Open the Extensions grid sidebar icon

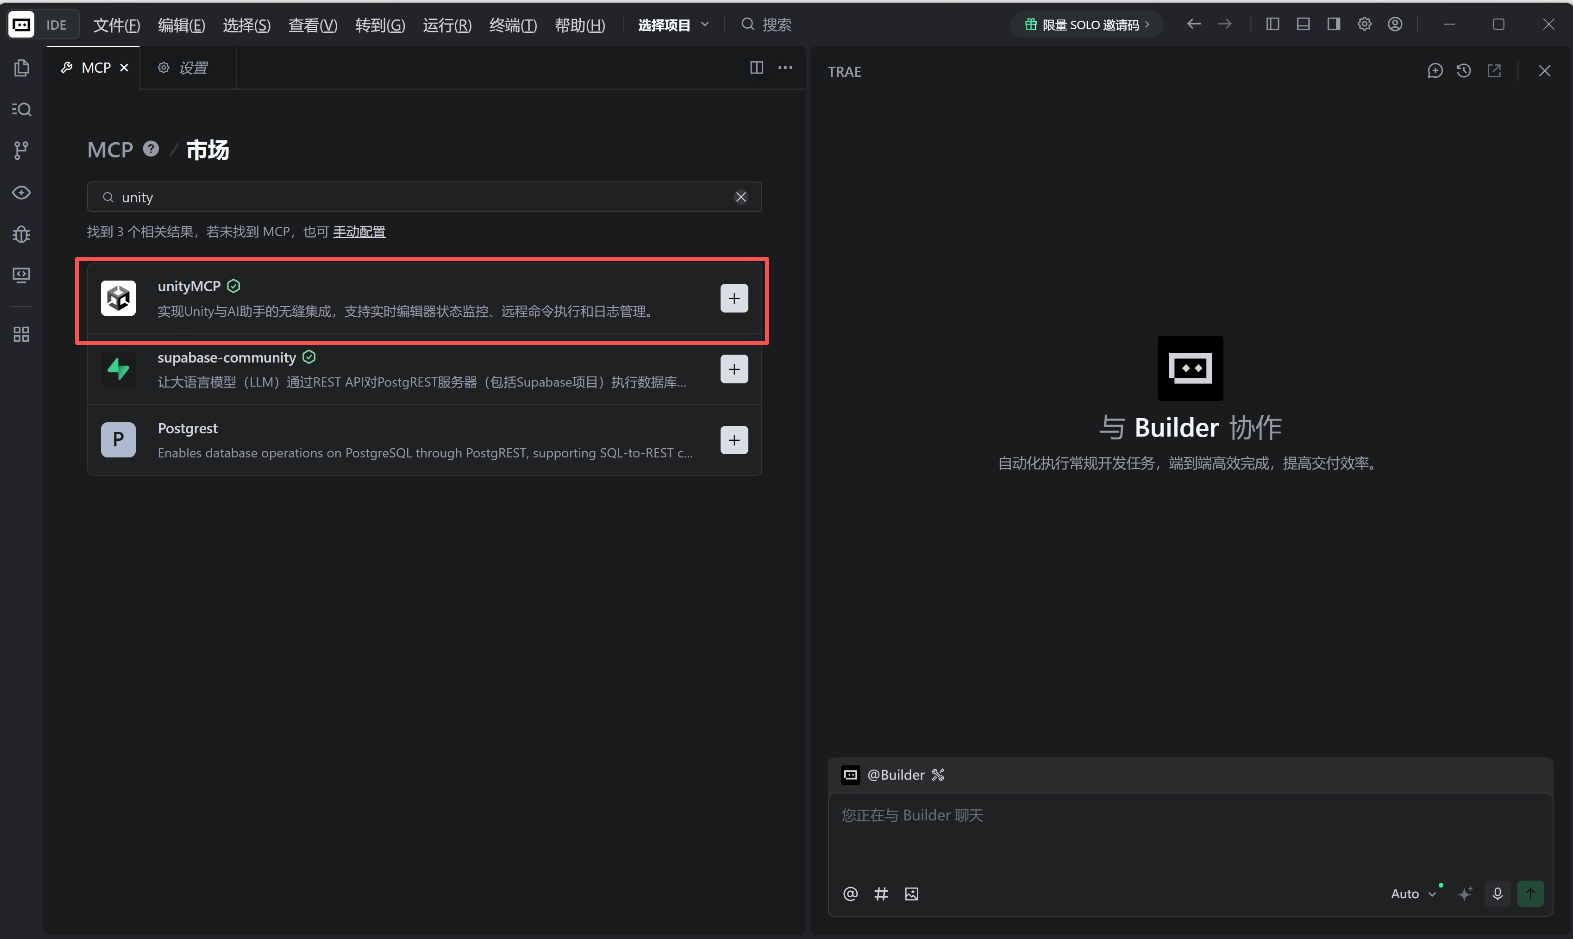21,334
